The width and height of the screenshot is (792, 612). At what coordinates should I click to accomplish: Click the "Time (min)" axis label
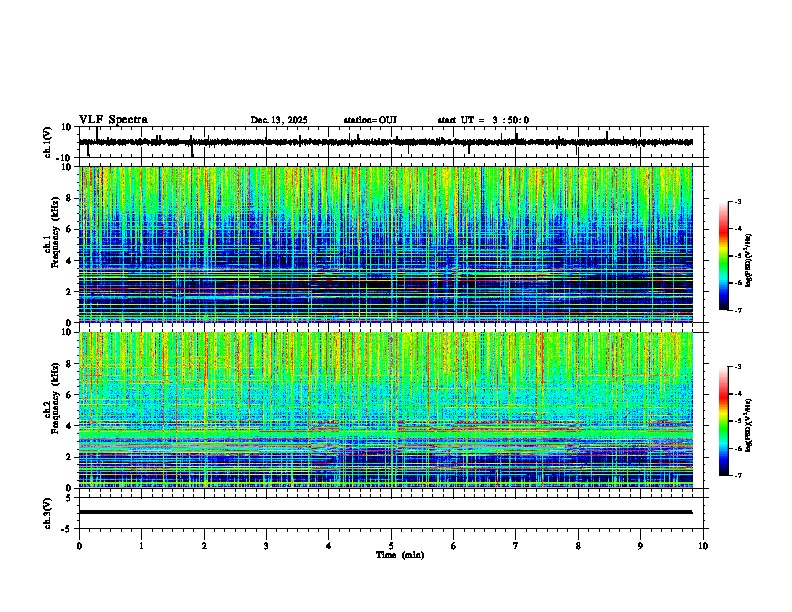pyautogui.click(x=400, y=555)
